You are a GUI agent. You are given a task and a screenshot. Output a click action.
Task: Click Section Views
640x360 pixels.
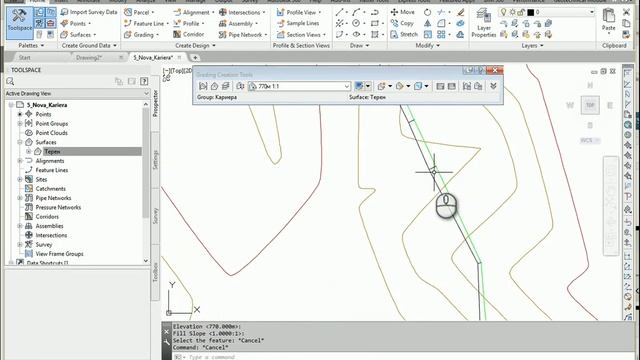(301, 35)
